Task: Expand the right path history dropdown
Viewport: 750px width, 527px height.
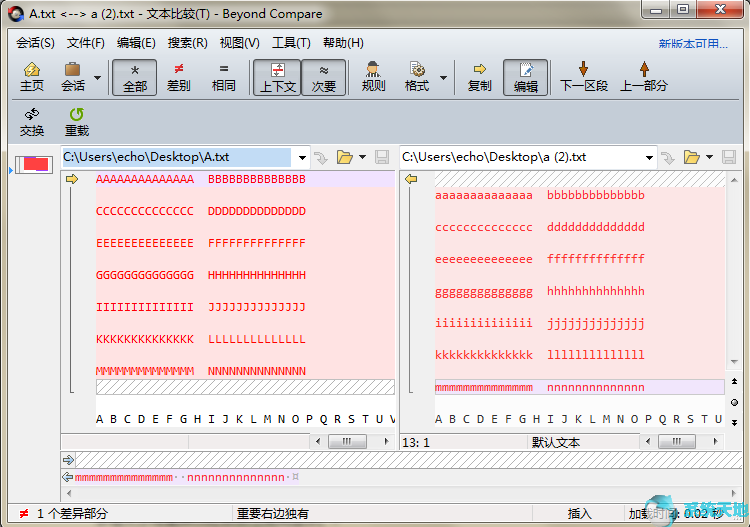Action: point(649,157)
